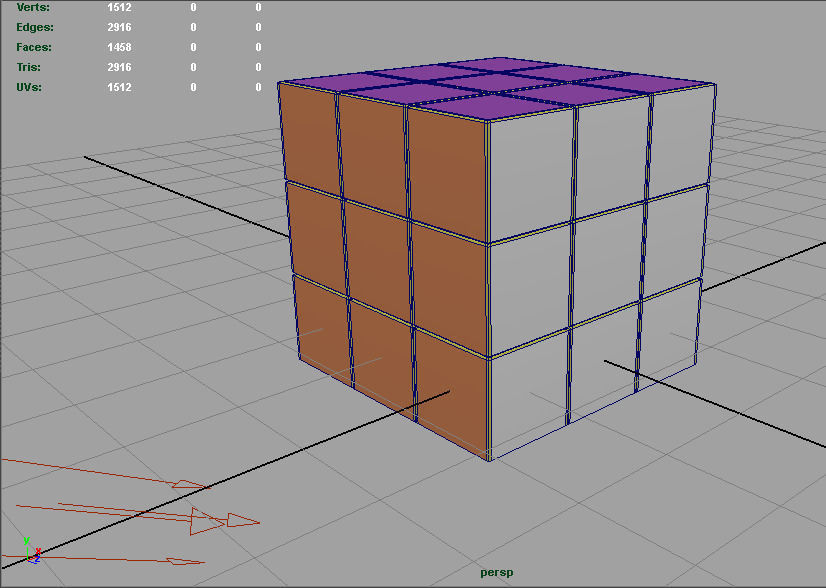Click the 1458 value in the Faces row
The width and height of the screenshot is (826, 588).
click(119, 47)
